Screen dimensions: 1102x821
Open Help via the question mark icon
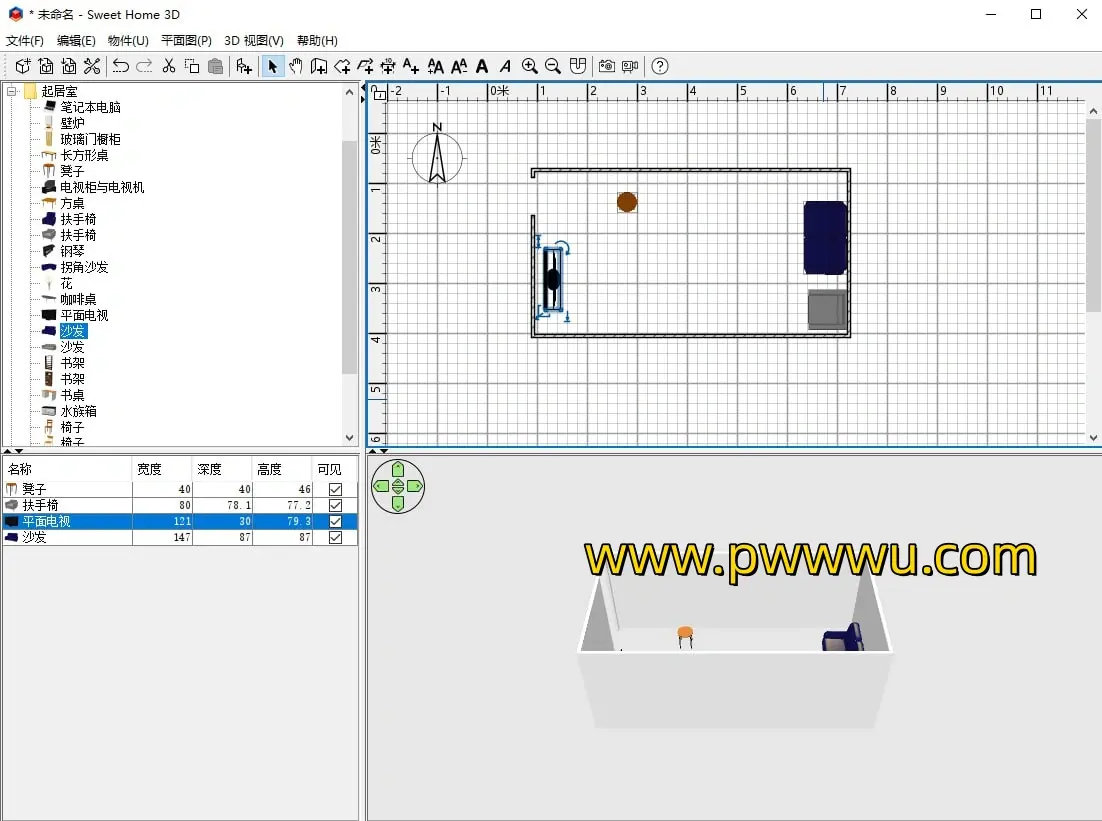660,66
